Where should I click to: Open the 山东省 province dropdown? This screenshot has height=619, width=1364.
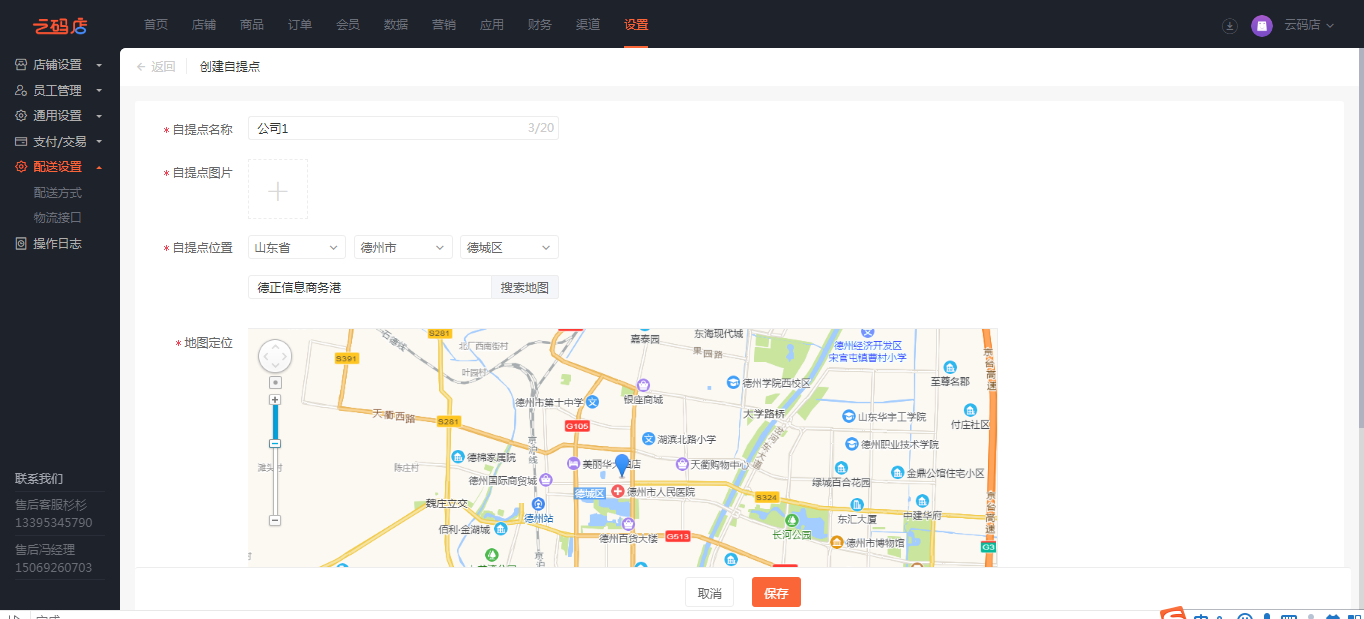coord(296,248)
